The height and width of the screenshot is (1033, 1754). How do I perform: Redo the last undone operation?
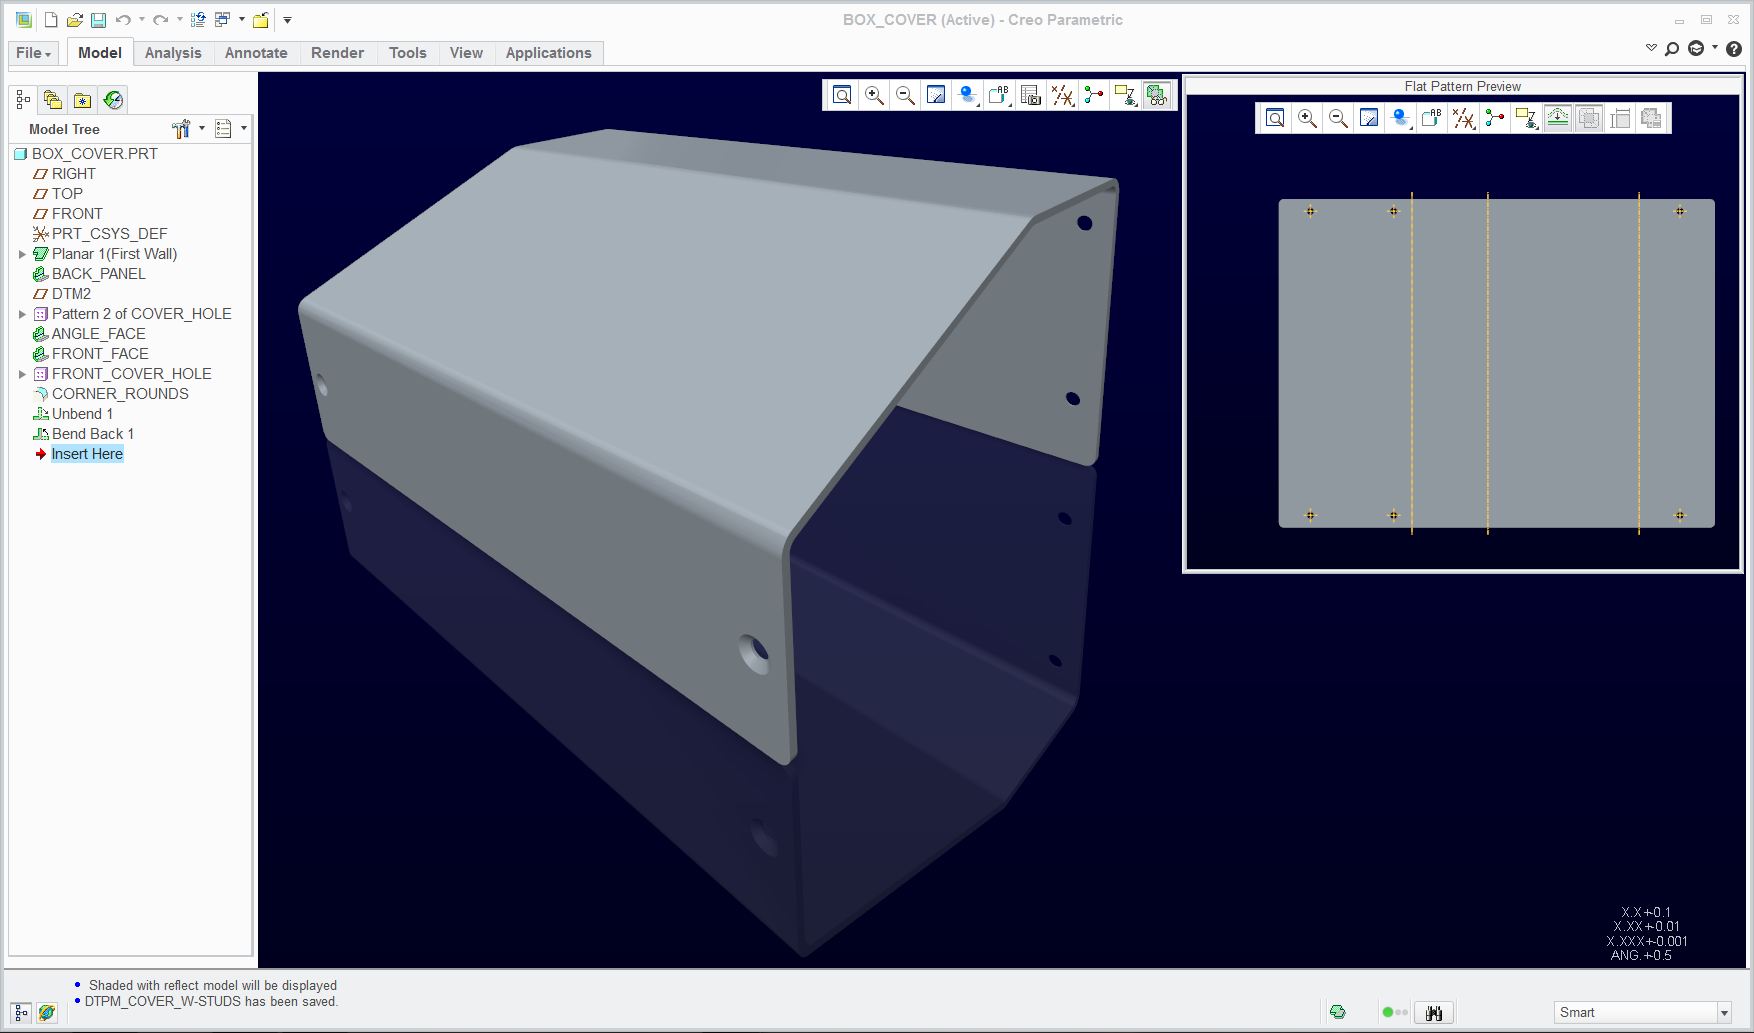click(x=160, y=20)
